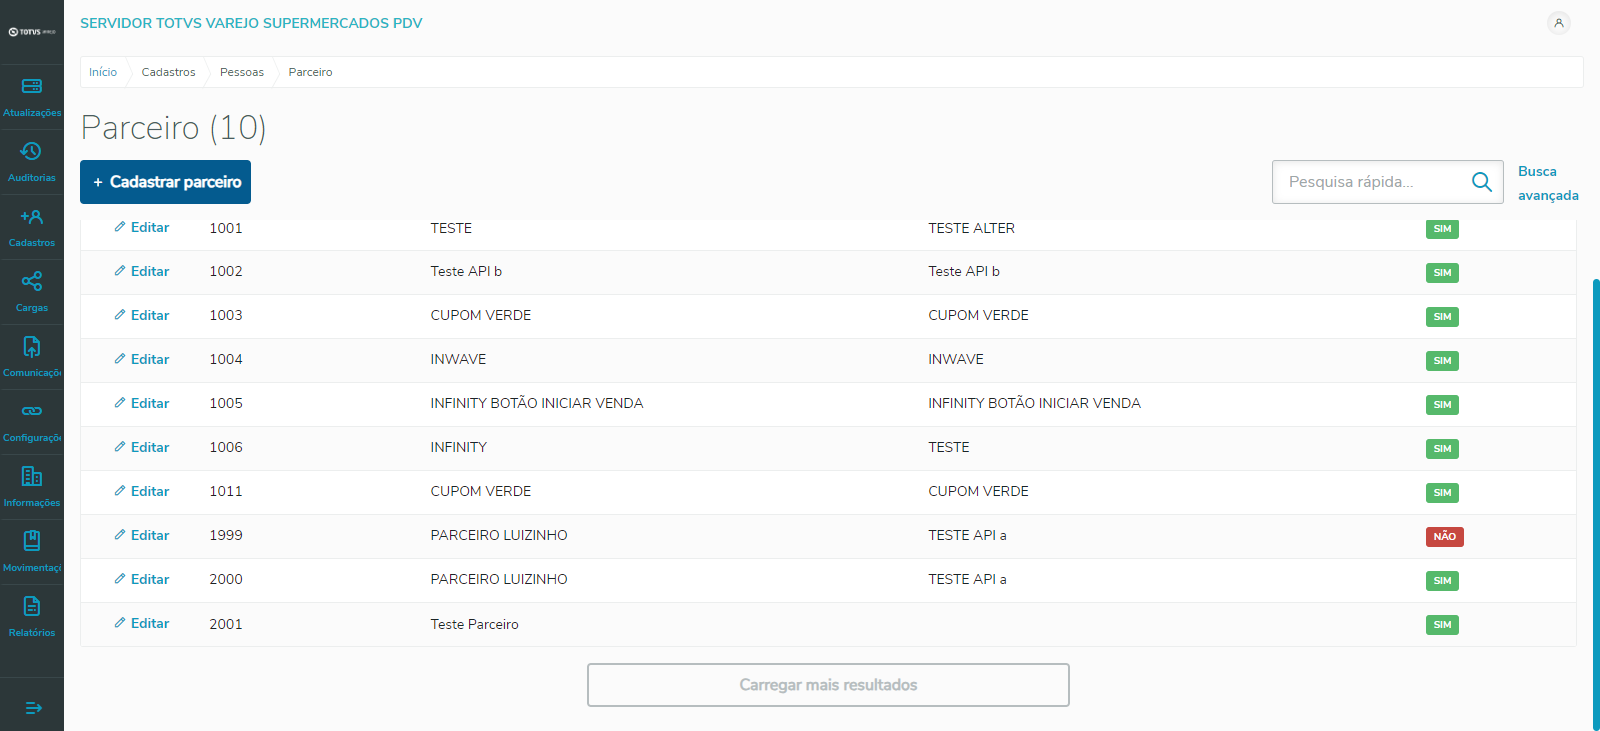Image resolution: width=1600 pixels, height=731 pixels.
Task: Open the Configurações link icon
Action: (x=32, y=412)
